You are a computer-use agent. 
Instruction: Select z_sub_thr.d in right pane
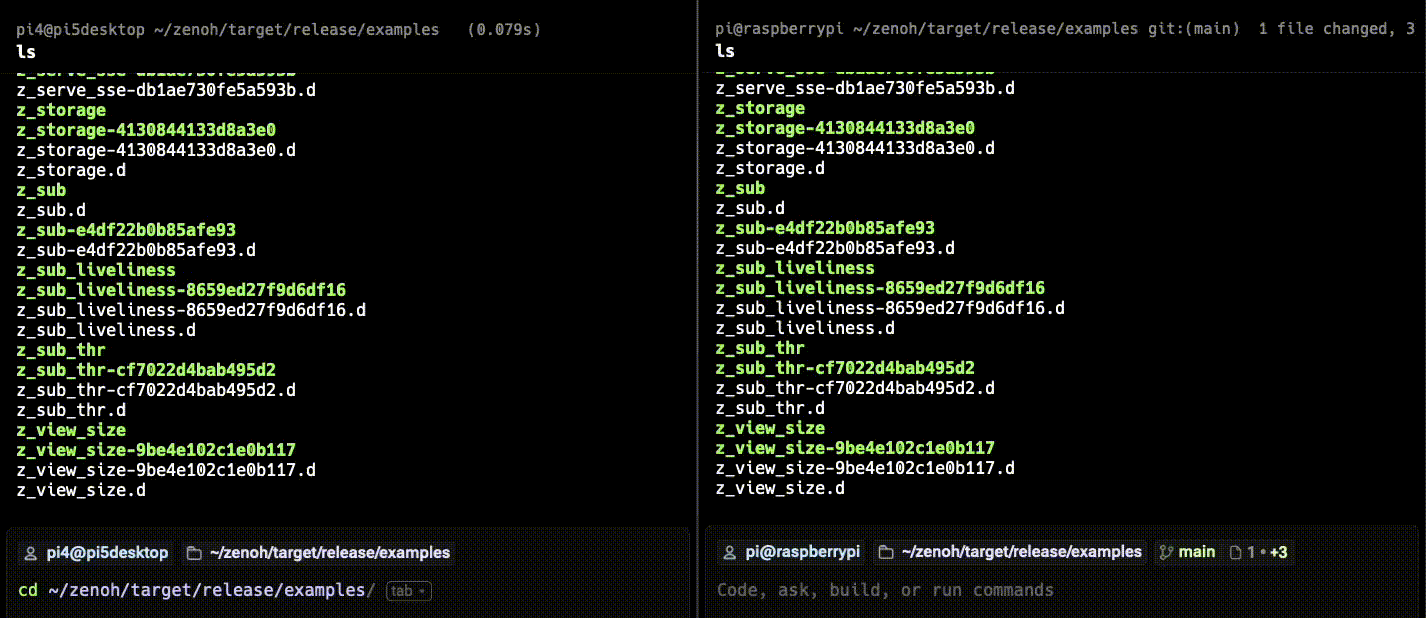770,408
